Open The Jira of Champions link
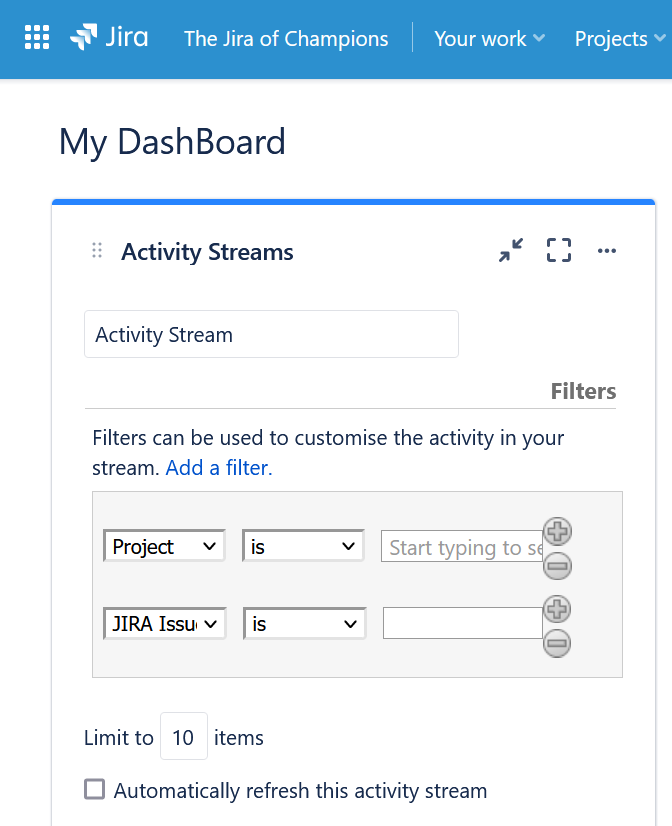 (x=286, y=38)
